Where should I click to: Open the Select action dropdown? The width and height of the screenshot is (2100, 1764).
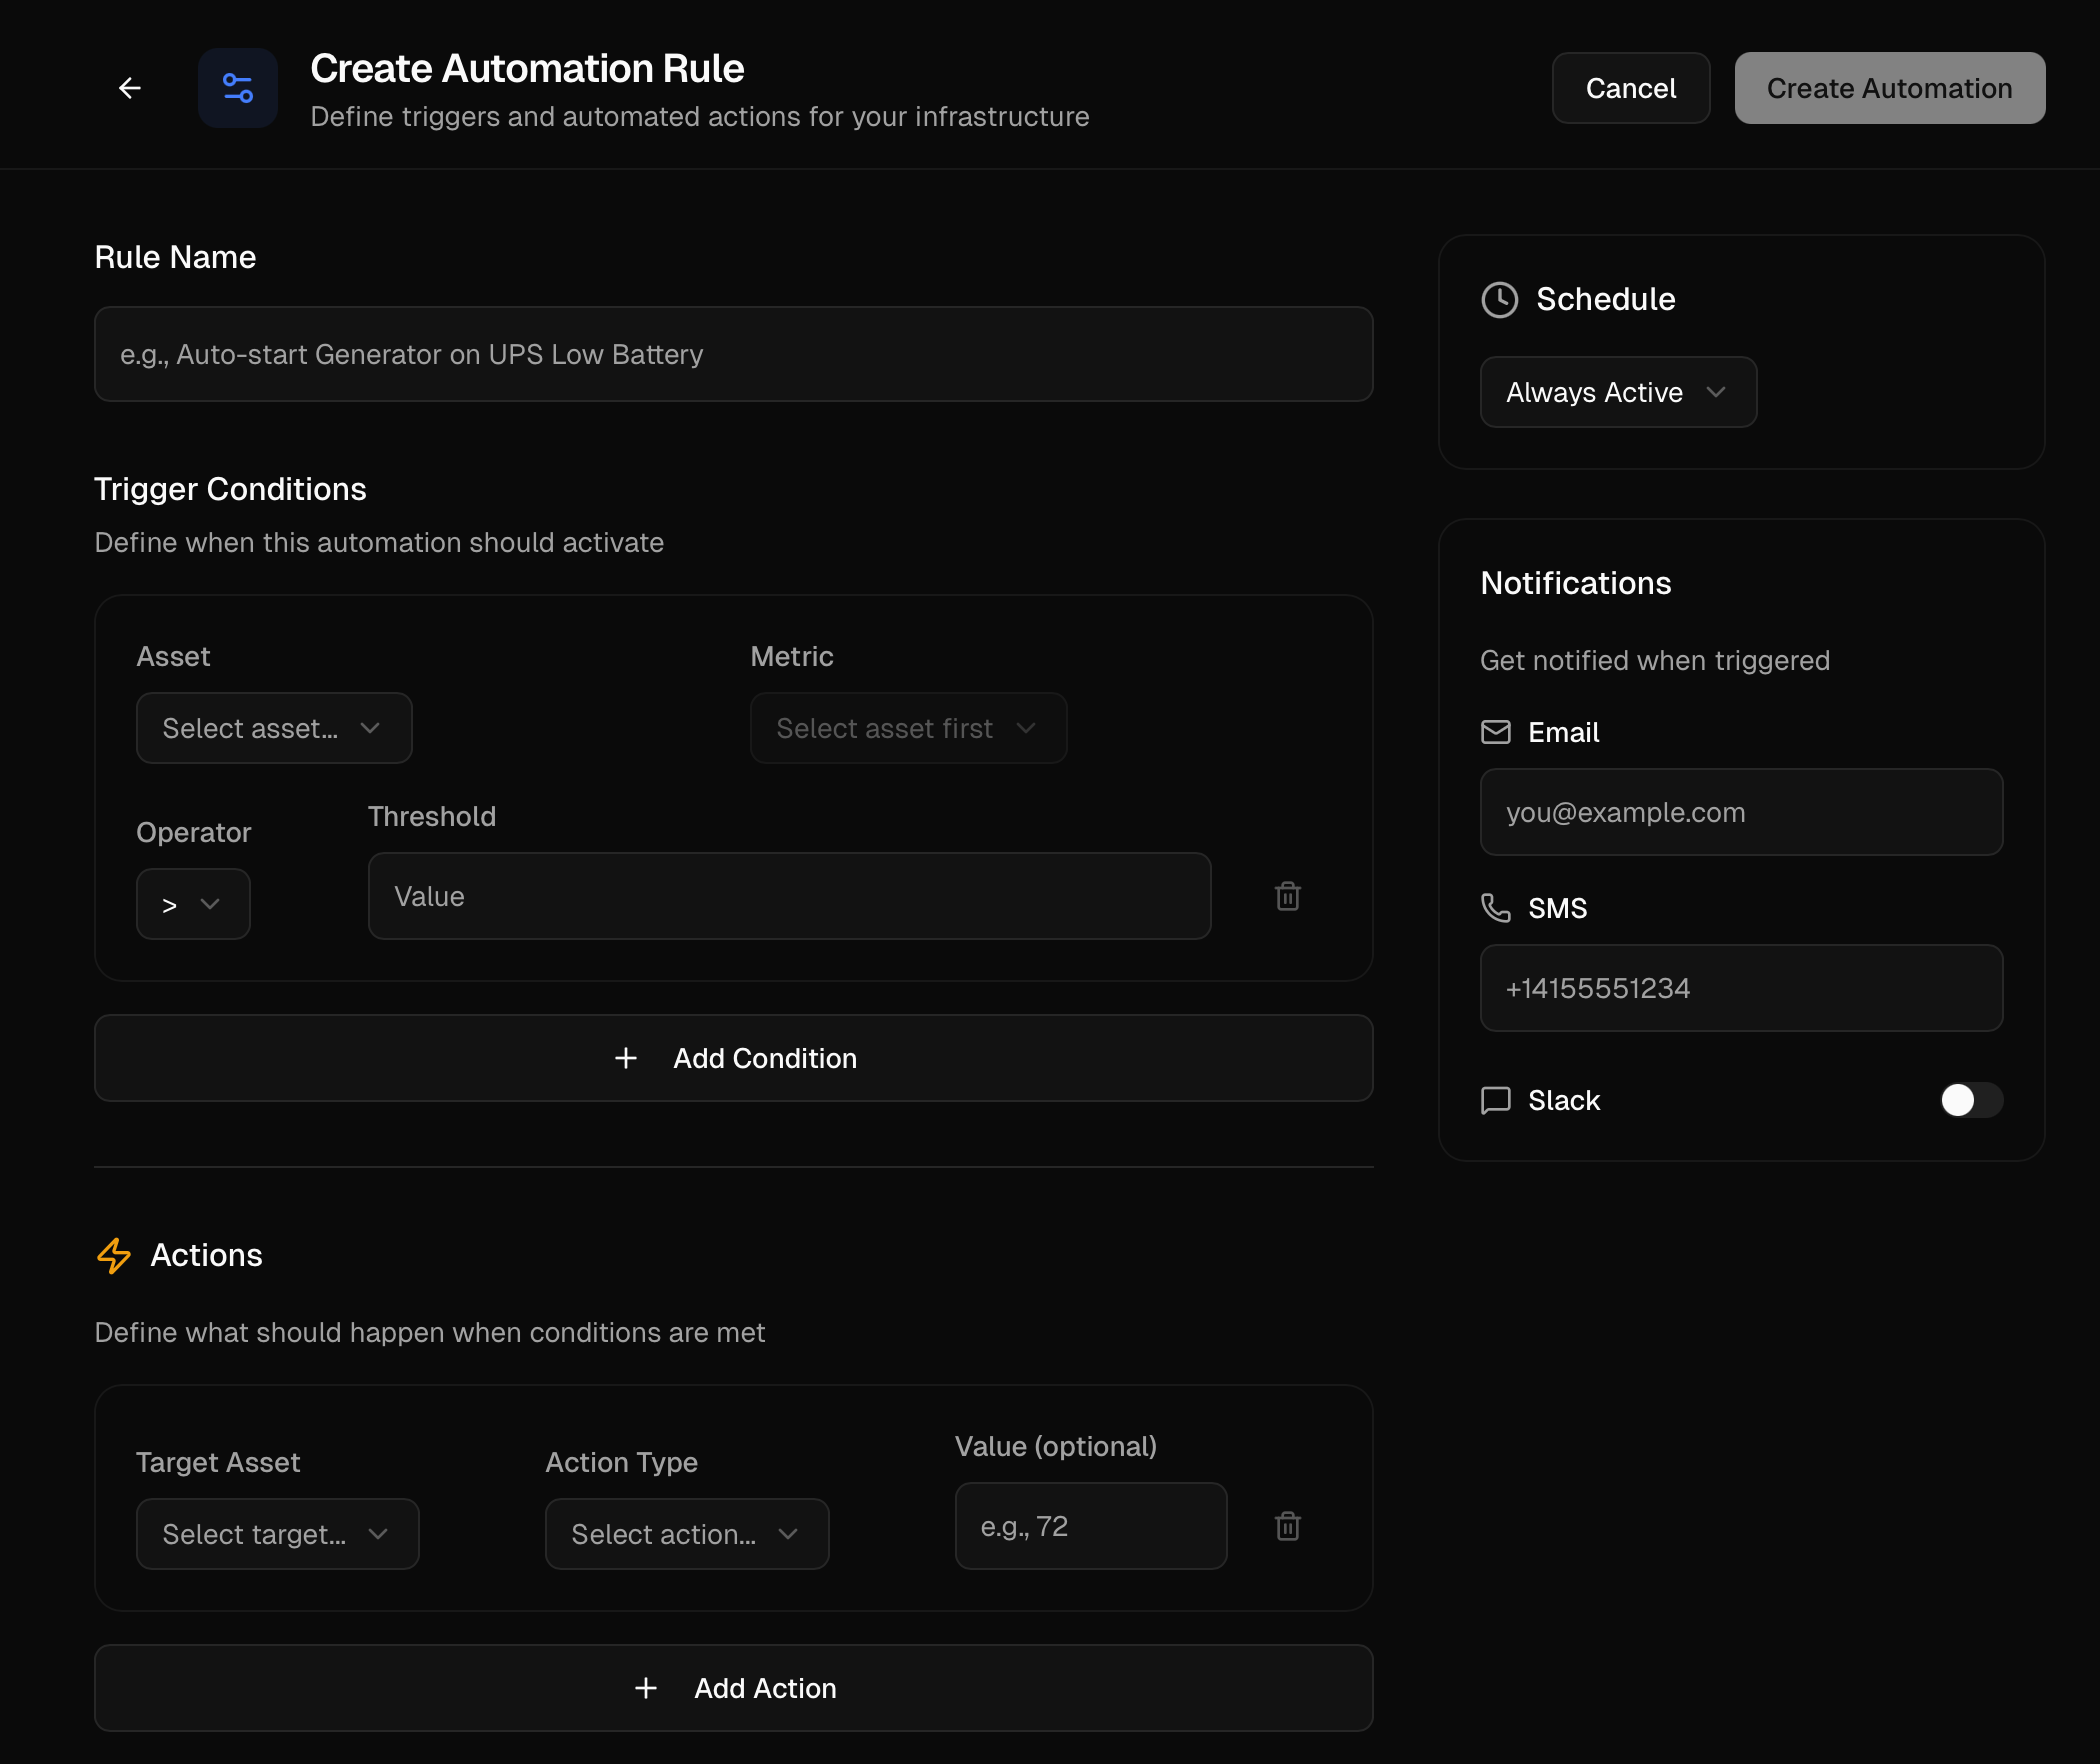coord(687,1534)
